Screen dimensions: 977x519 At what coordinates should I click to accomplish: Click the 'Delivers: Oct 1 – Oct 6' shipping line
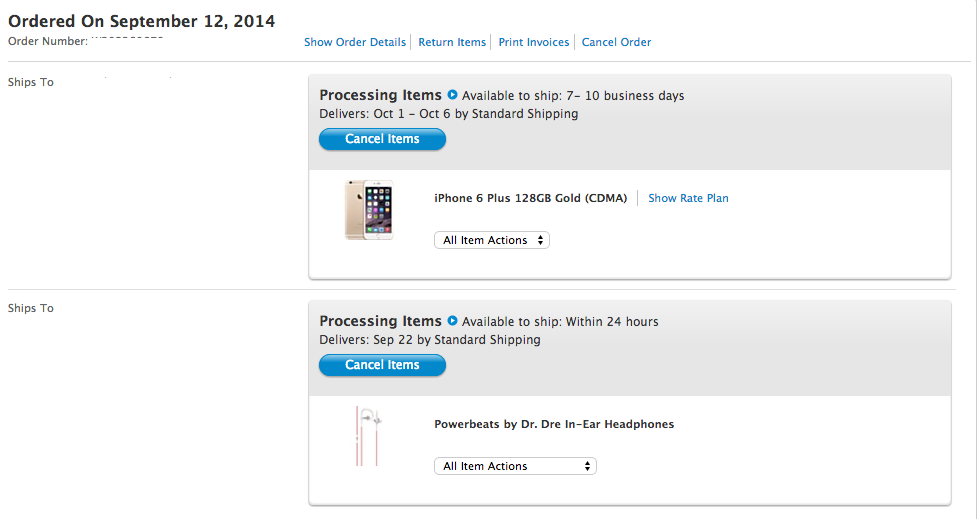(448, 114)
